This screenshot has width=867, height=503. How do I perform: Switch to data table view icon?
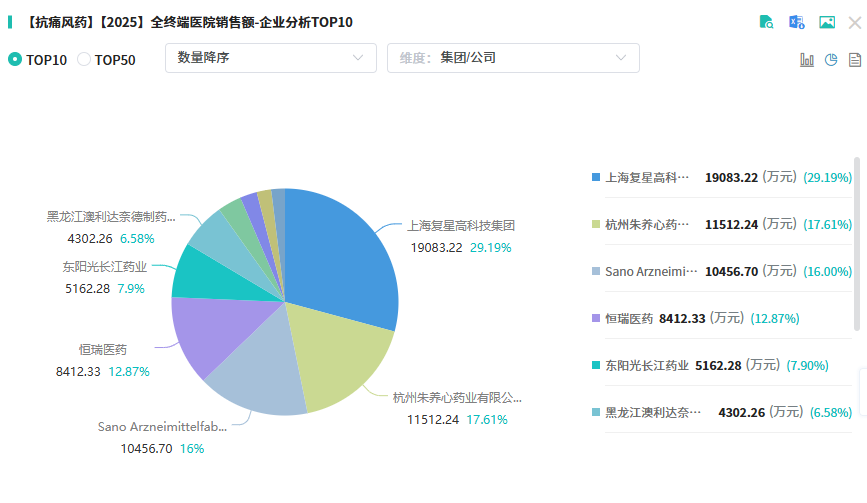855,60
